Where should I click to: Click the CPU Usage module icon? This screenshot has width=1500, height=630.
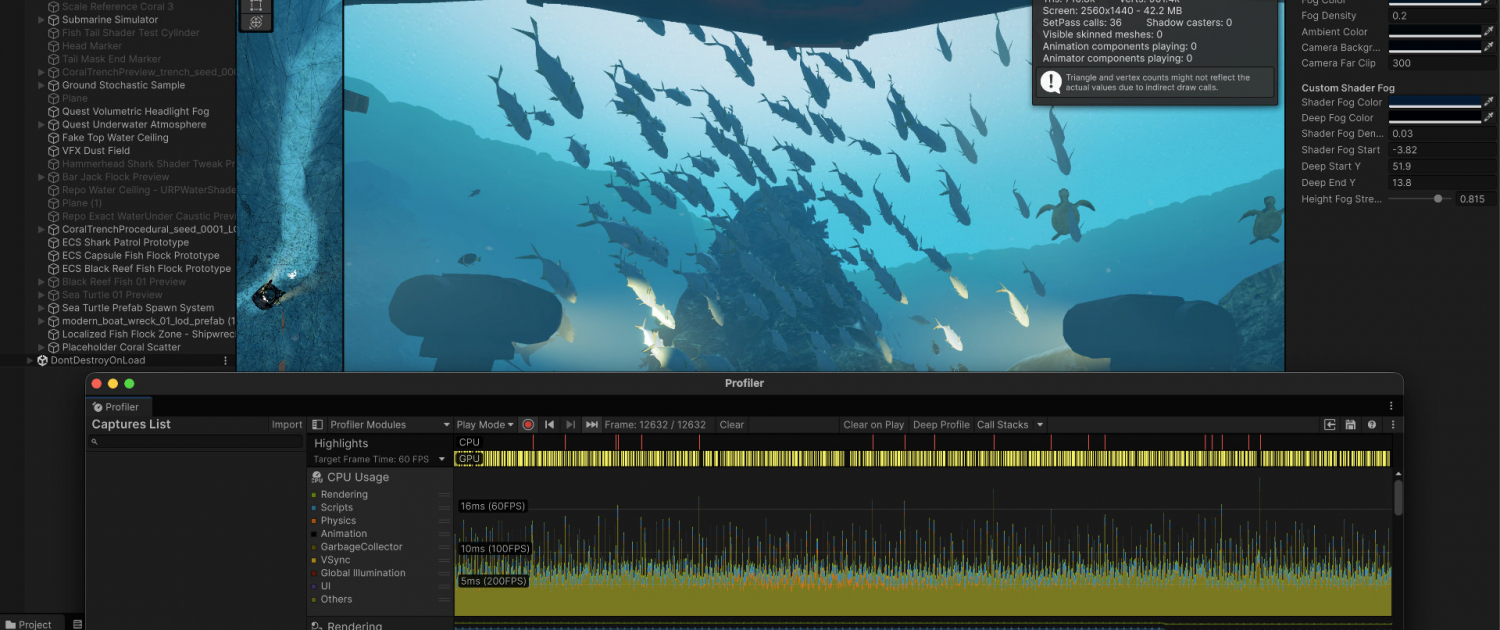point(317,477)
